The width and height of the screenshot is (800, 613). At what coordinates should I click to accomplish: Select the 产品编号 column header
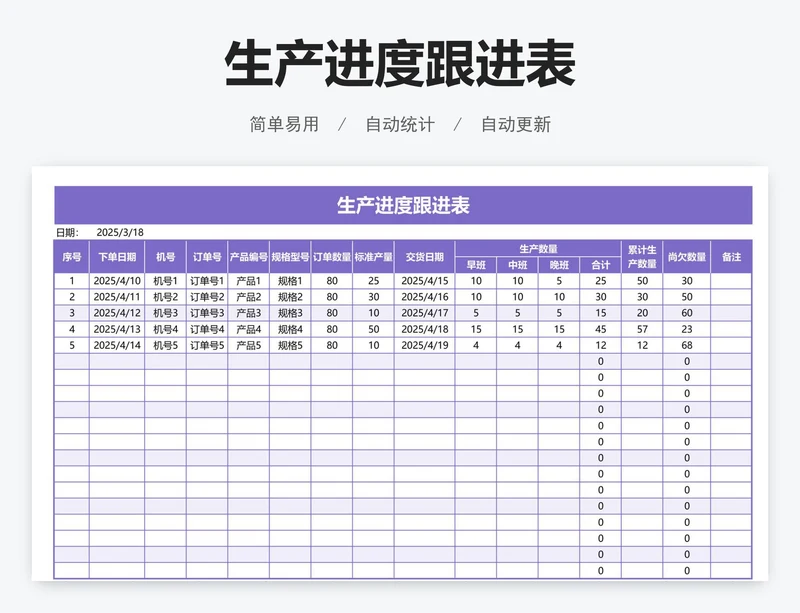248,257
